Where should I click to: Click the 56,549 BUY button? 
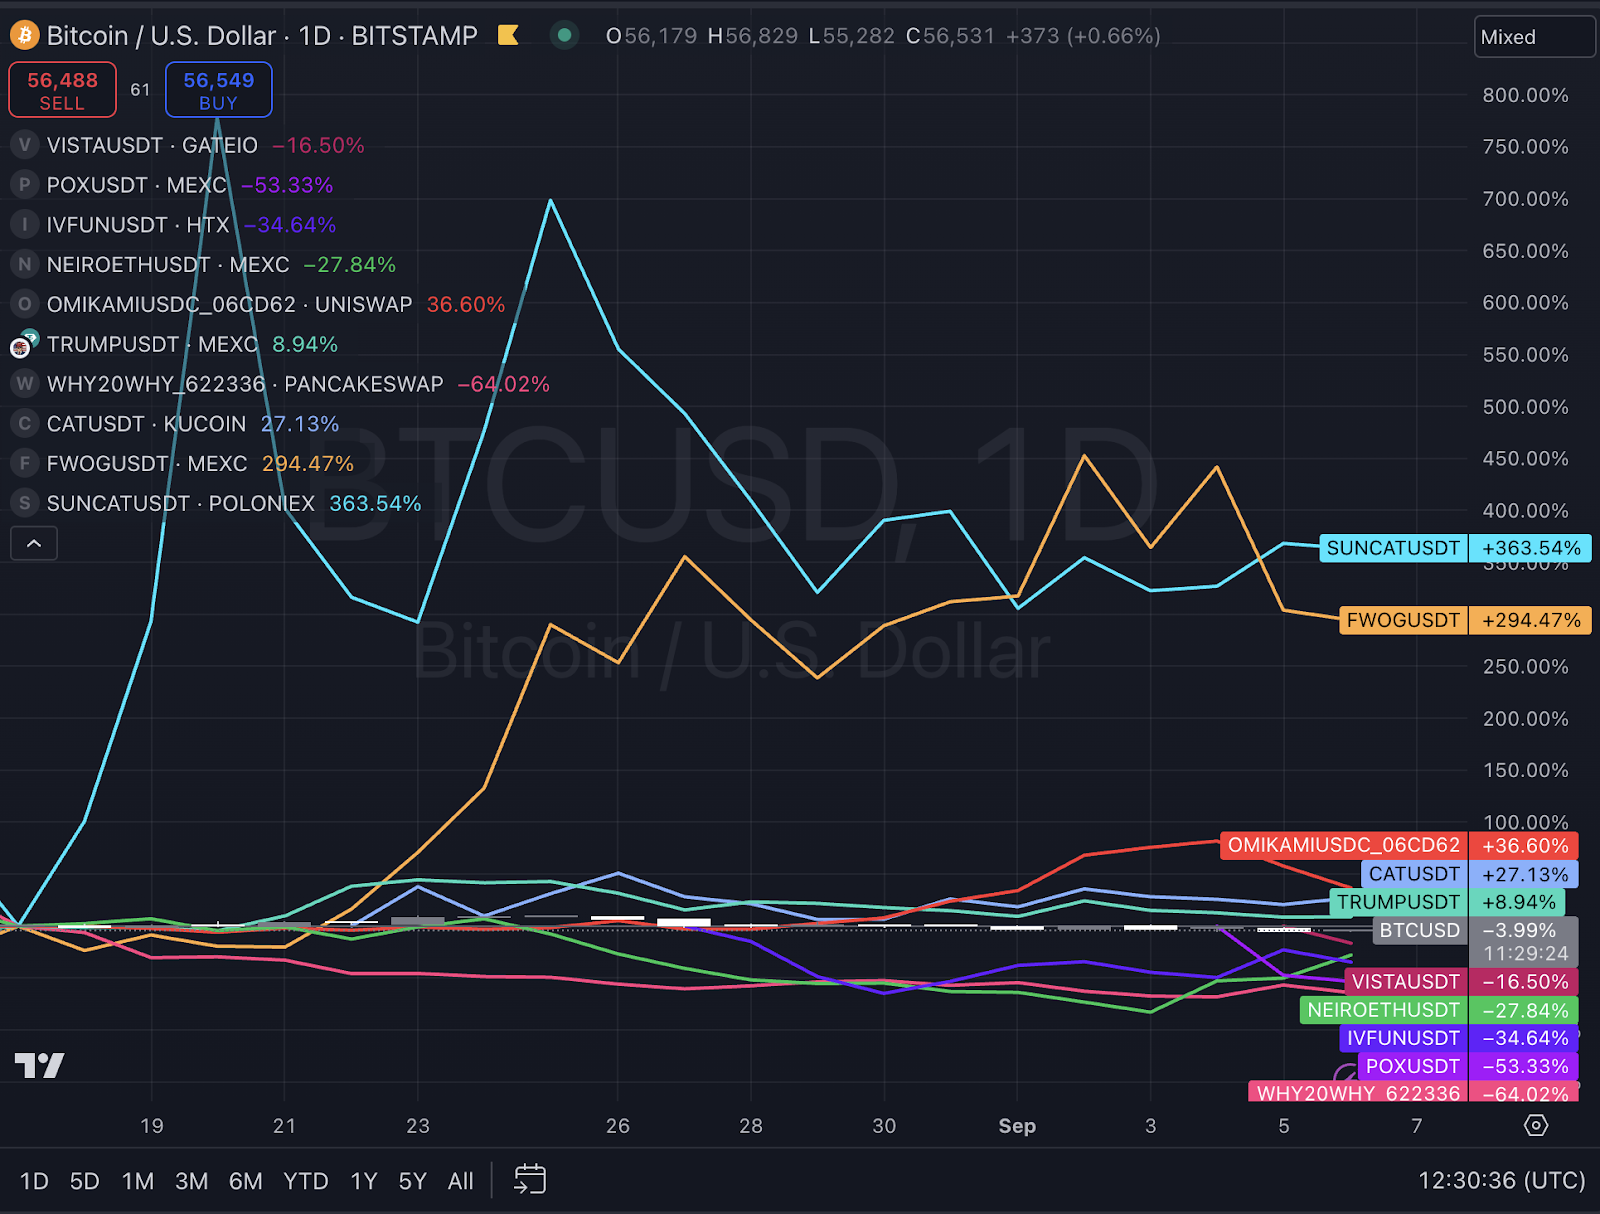tap(218, 90)
